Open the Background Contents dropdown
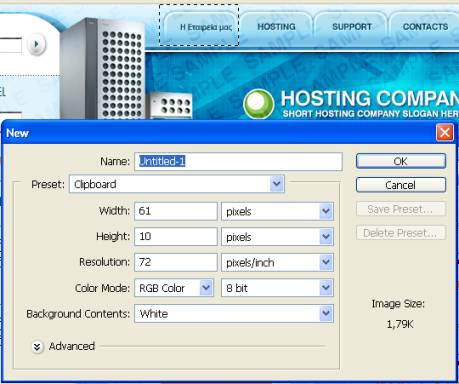The height and width of the screenshot is (384, 459). (x=234, y=314)
